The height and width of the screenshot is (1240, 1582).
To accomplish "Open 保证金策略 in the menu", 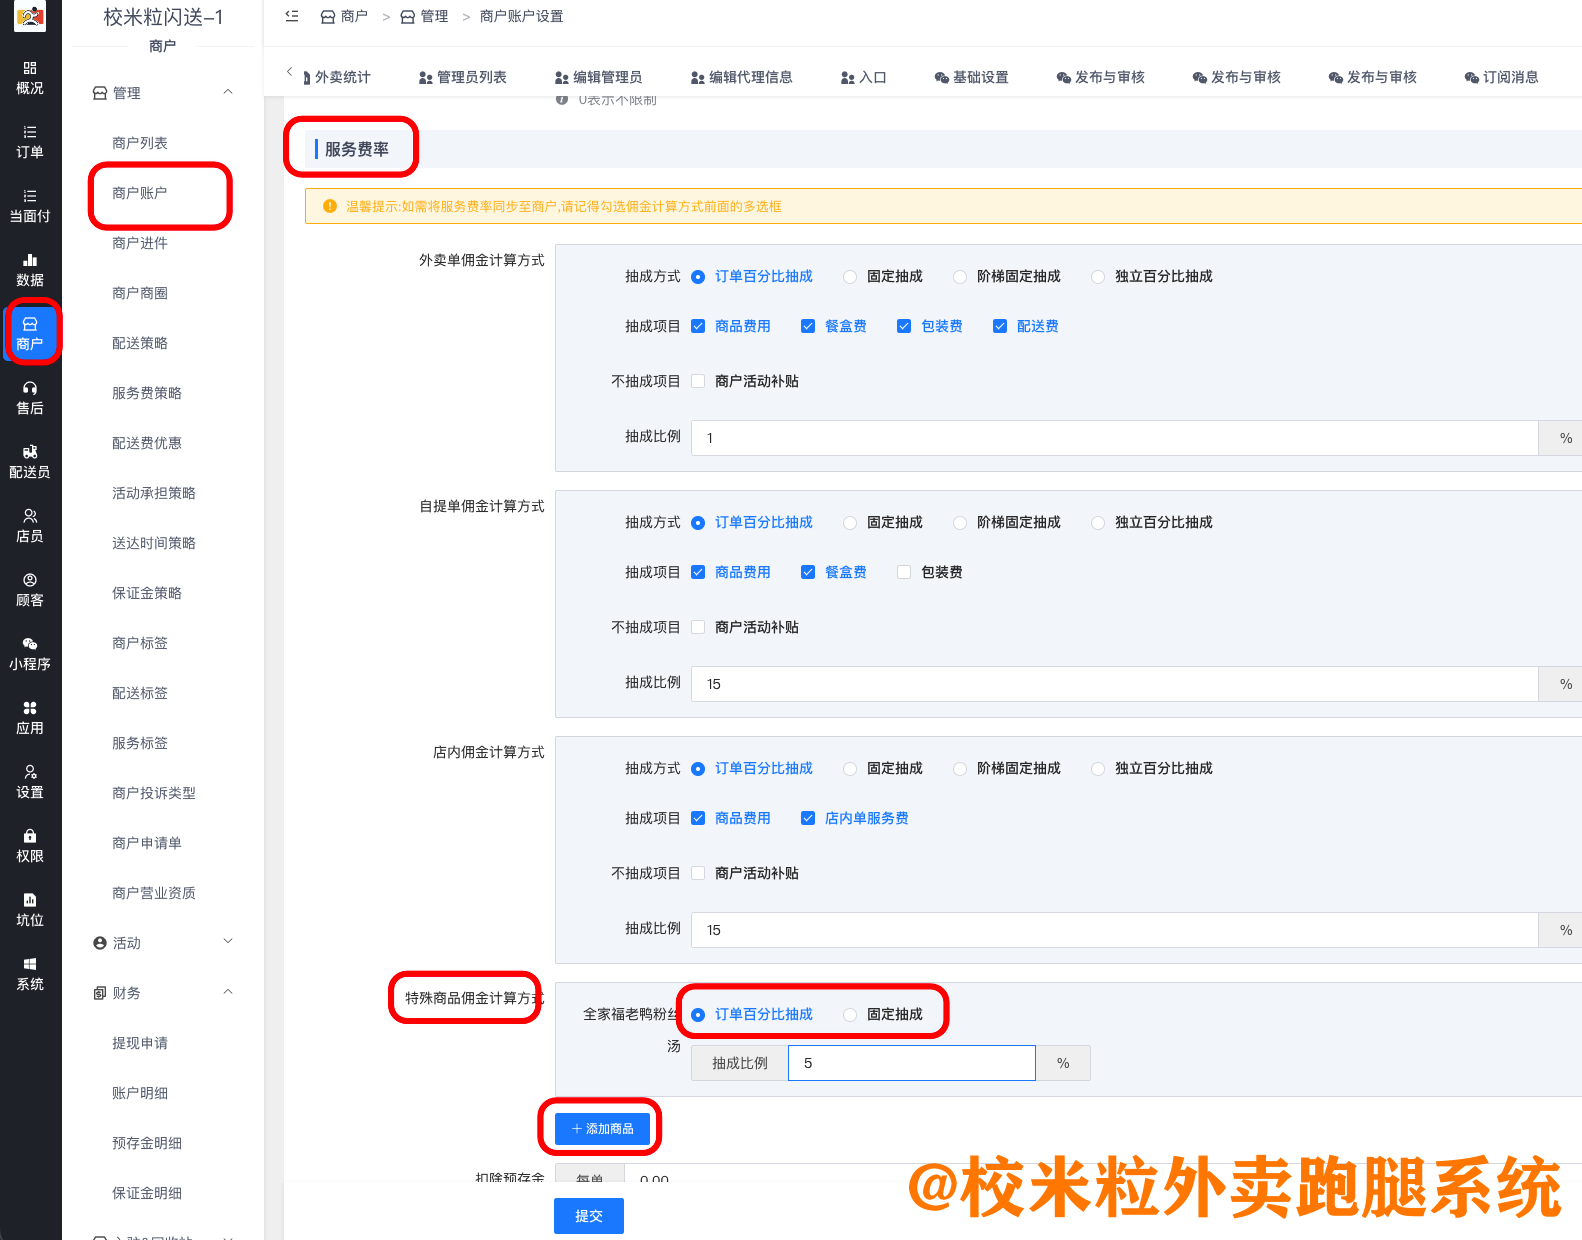I will point(147,593).
